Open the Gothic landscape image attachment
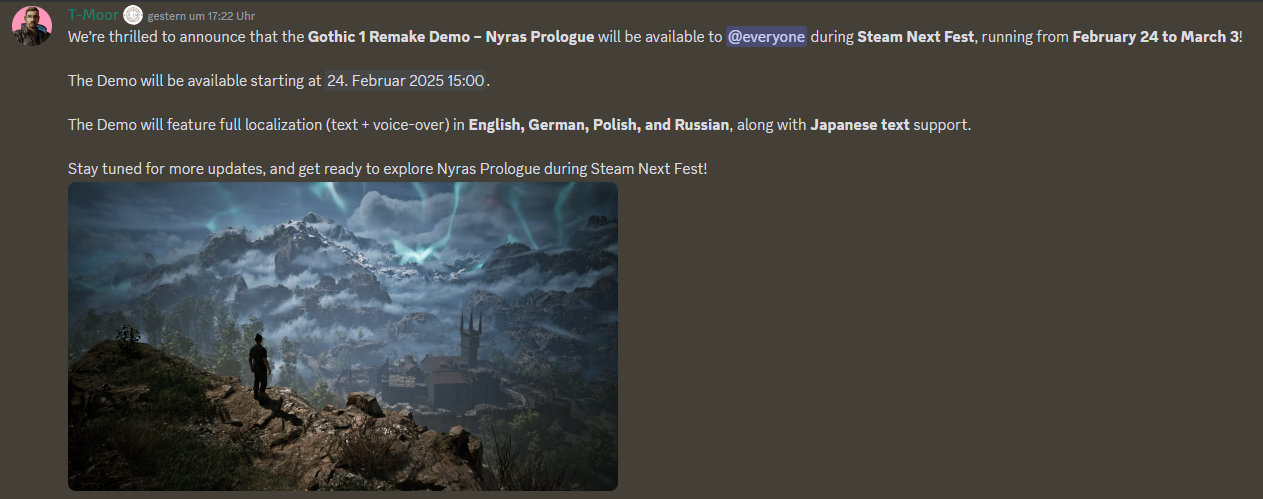The height and width of the screenshot is (499, 1263). [x=343, y=336]
